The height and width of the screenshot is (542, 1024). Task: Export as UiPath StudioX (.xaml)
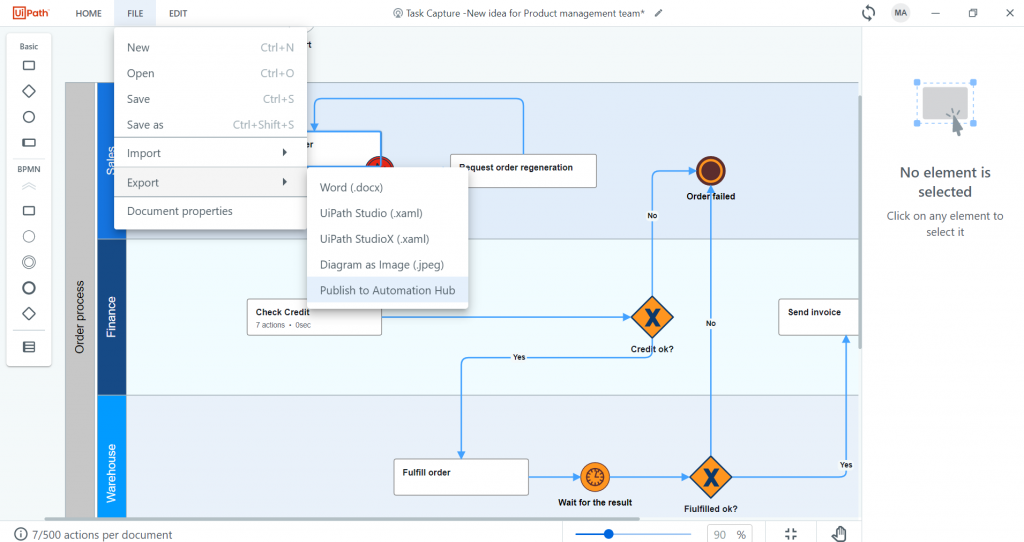[387, 239]
